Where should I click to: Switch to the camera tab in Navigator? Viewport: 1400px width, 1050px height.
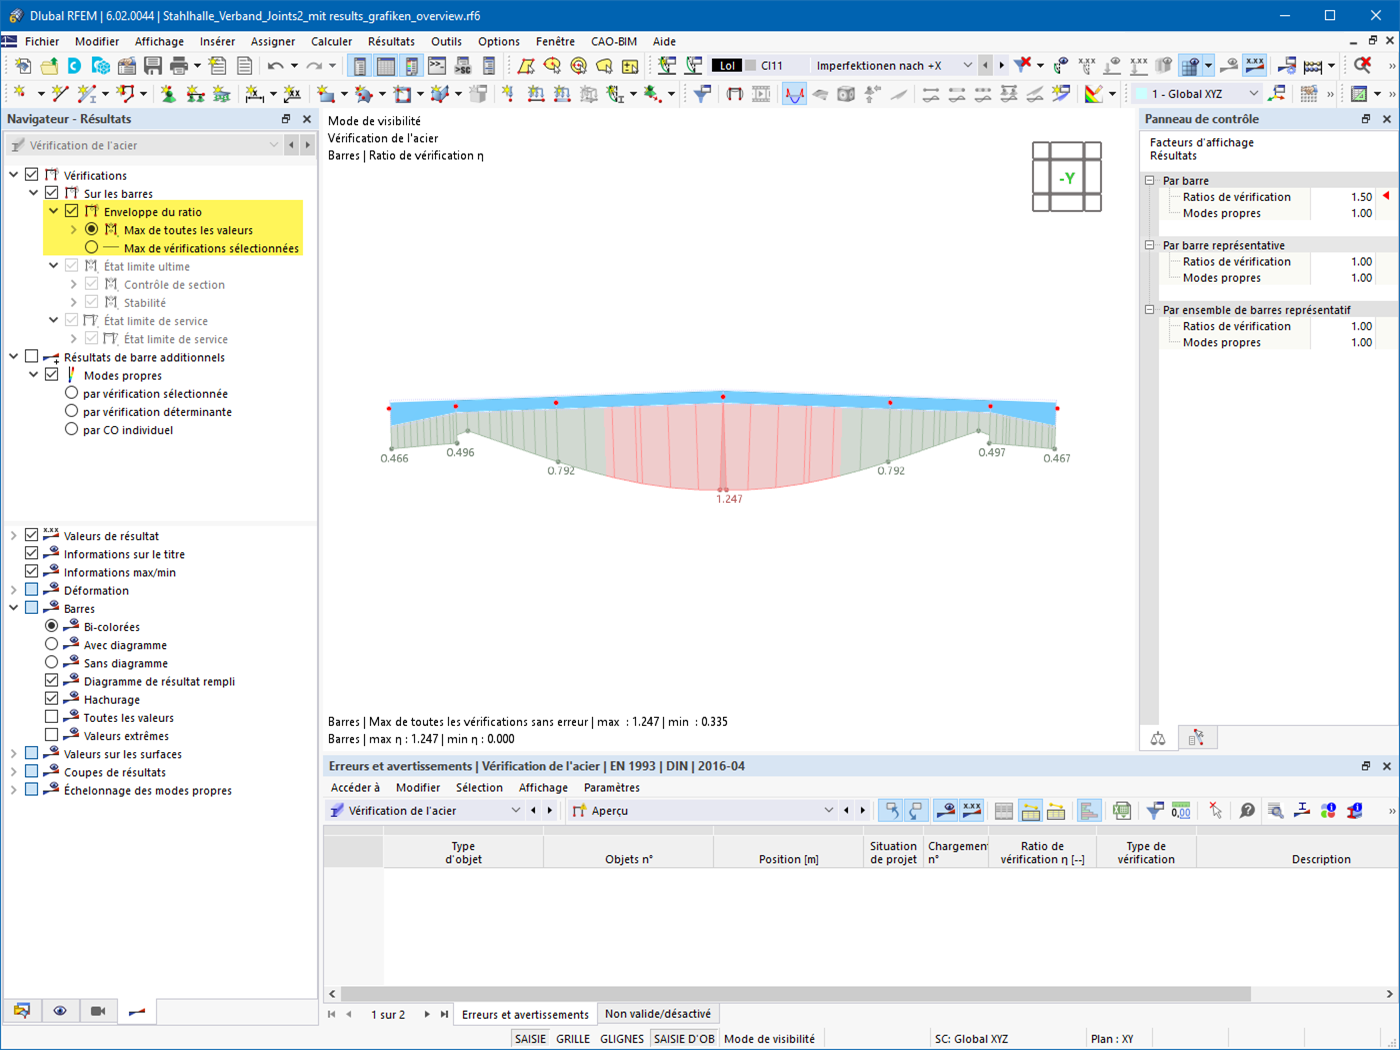(x=98, y=1011)
